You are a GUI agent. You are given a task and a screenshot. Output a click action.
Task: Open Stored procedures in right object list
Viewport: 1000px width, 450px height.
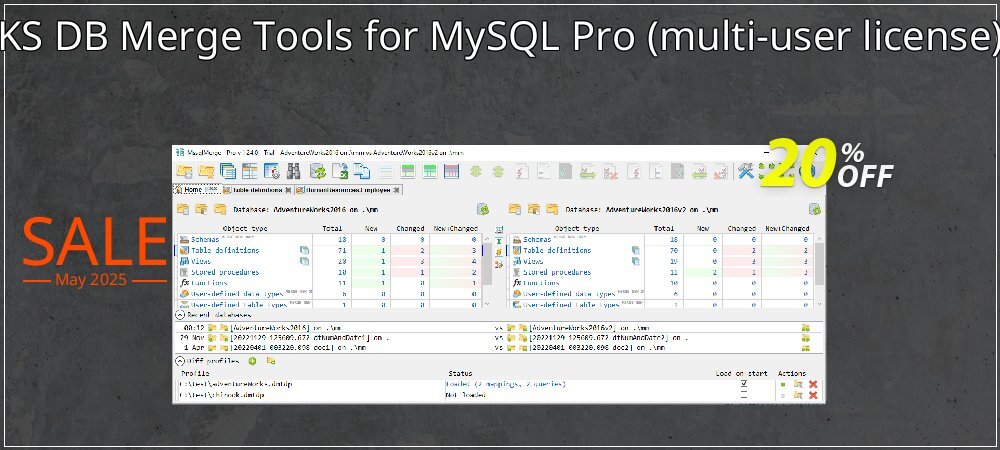coord(557,272)
